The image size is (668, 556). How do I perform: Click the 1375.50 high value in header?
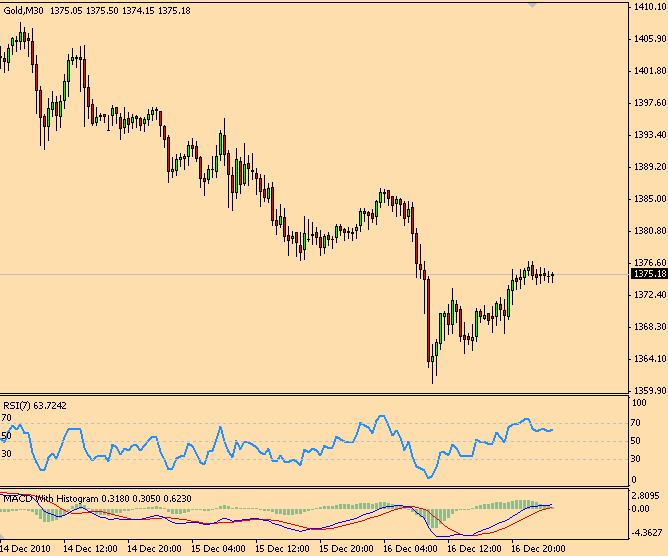click(x=102, y=11)
